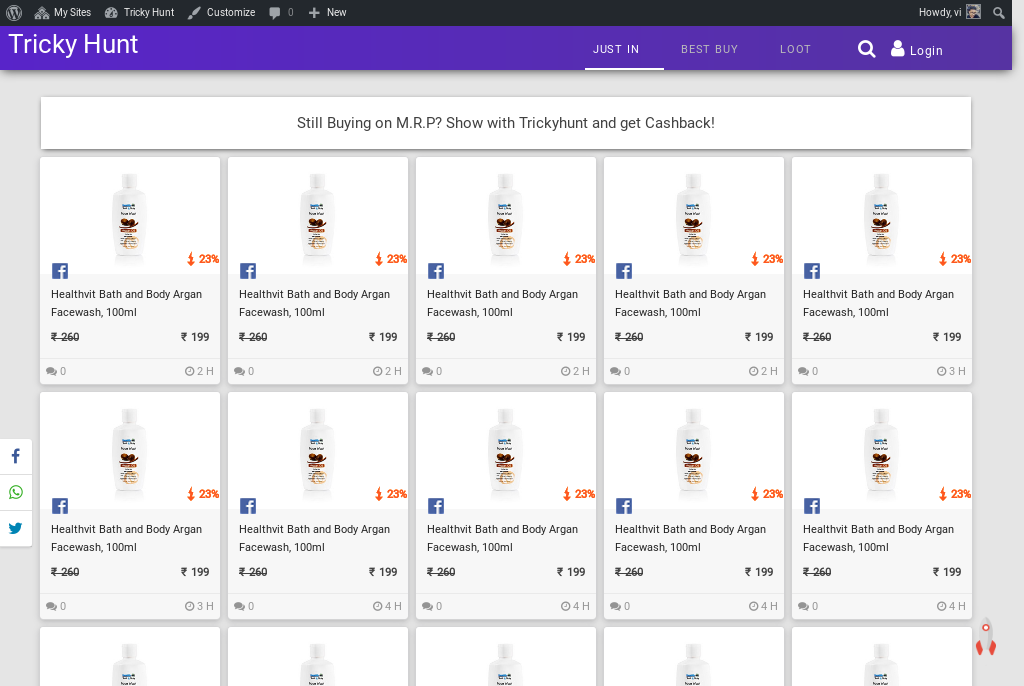This screenshot has height=686, width=1024.
Task: Open product image on third card, top row
Action: click(x=505, y=216)
